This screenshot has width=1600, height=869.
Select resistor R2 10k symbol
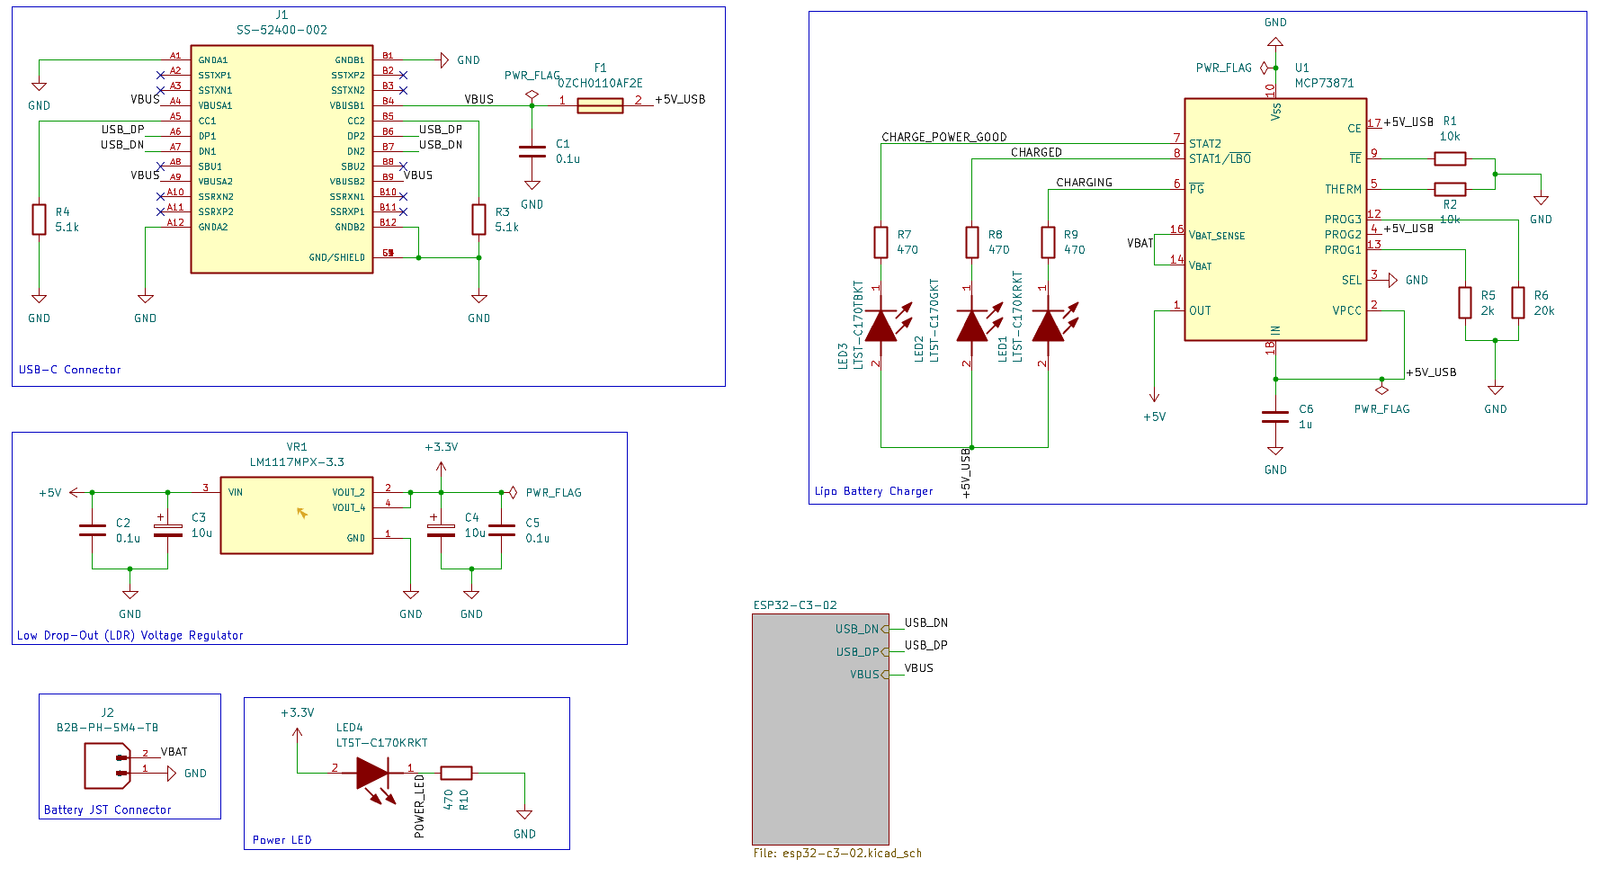1450,189
